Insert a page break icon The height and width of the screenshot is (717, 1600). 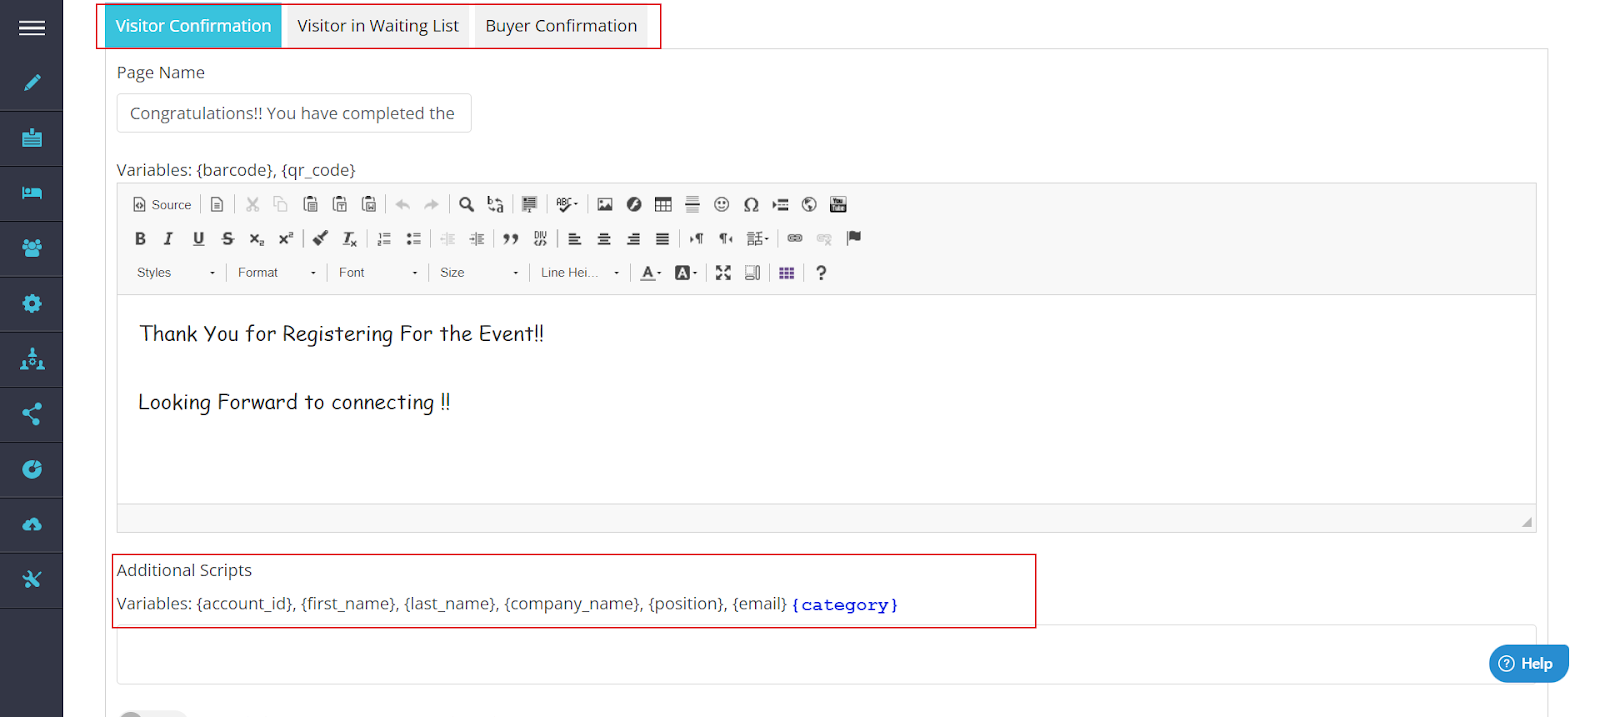click(780, 204)
